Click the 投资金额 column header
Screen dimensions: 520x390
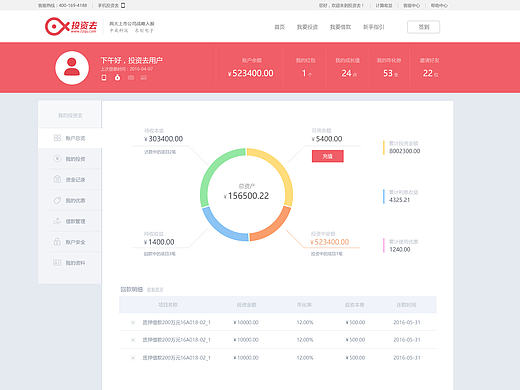pos(246,305)
